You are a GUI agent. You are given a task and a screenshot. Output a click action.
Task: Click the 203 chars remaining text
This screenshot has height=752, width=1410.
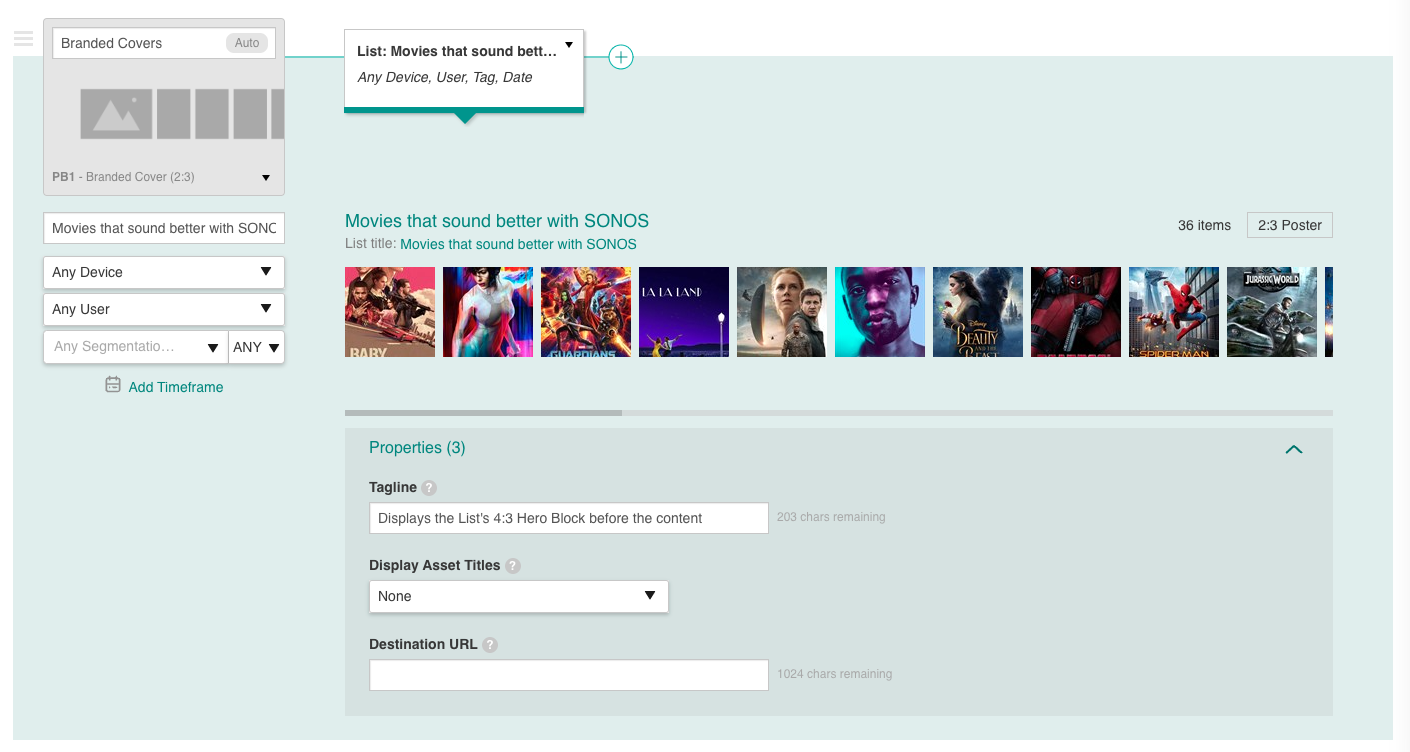tap(831, 517)
